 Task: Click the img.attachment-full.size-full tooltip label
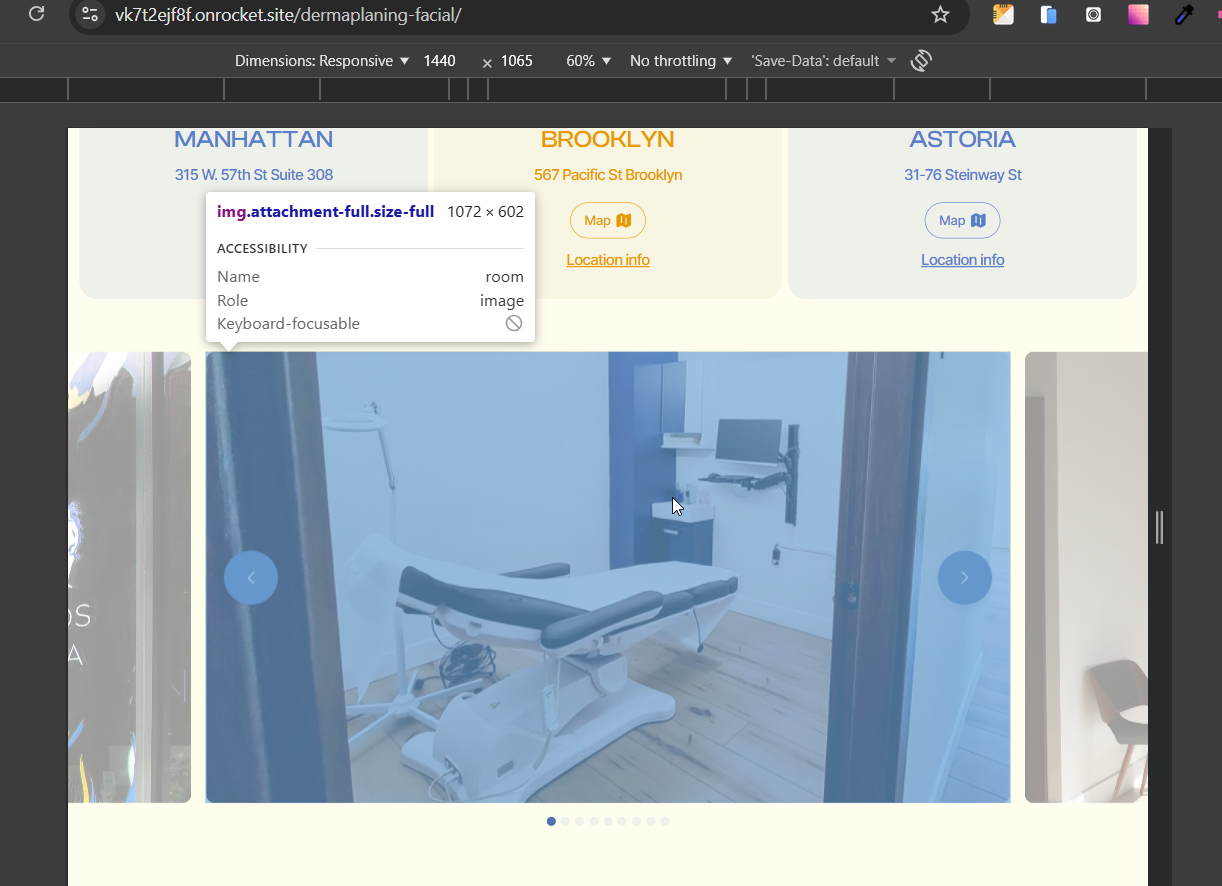(325, 212)
